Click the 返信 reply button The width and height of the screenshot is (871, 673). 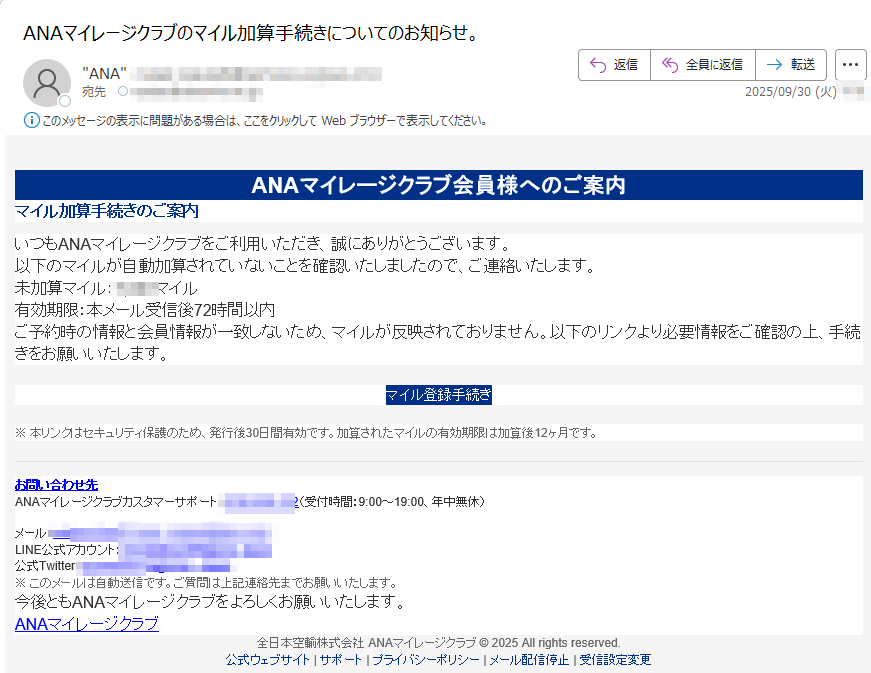coord(614,65)
